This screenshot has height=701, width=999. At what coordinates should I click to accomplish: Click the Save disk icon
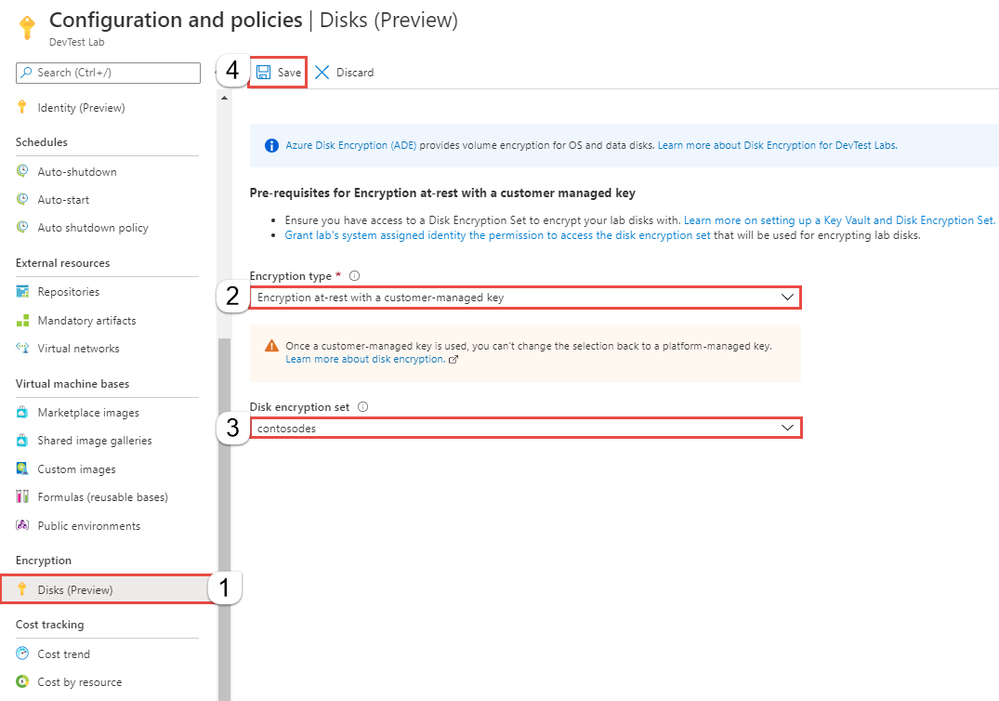[x=263, y=72]
